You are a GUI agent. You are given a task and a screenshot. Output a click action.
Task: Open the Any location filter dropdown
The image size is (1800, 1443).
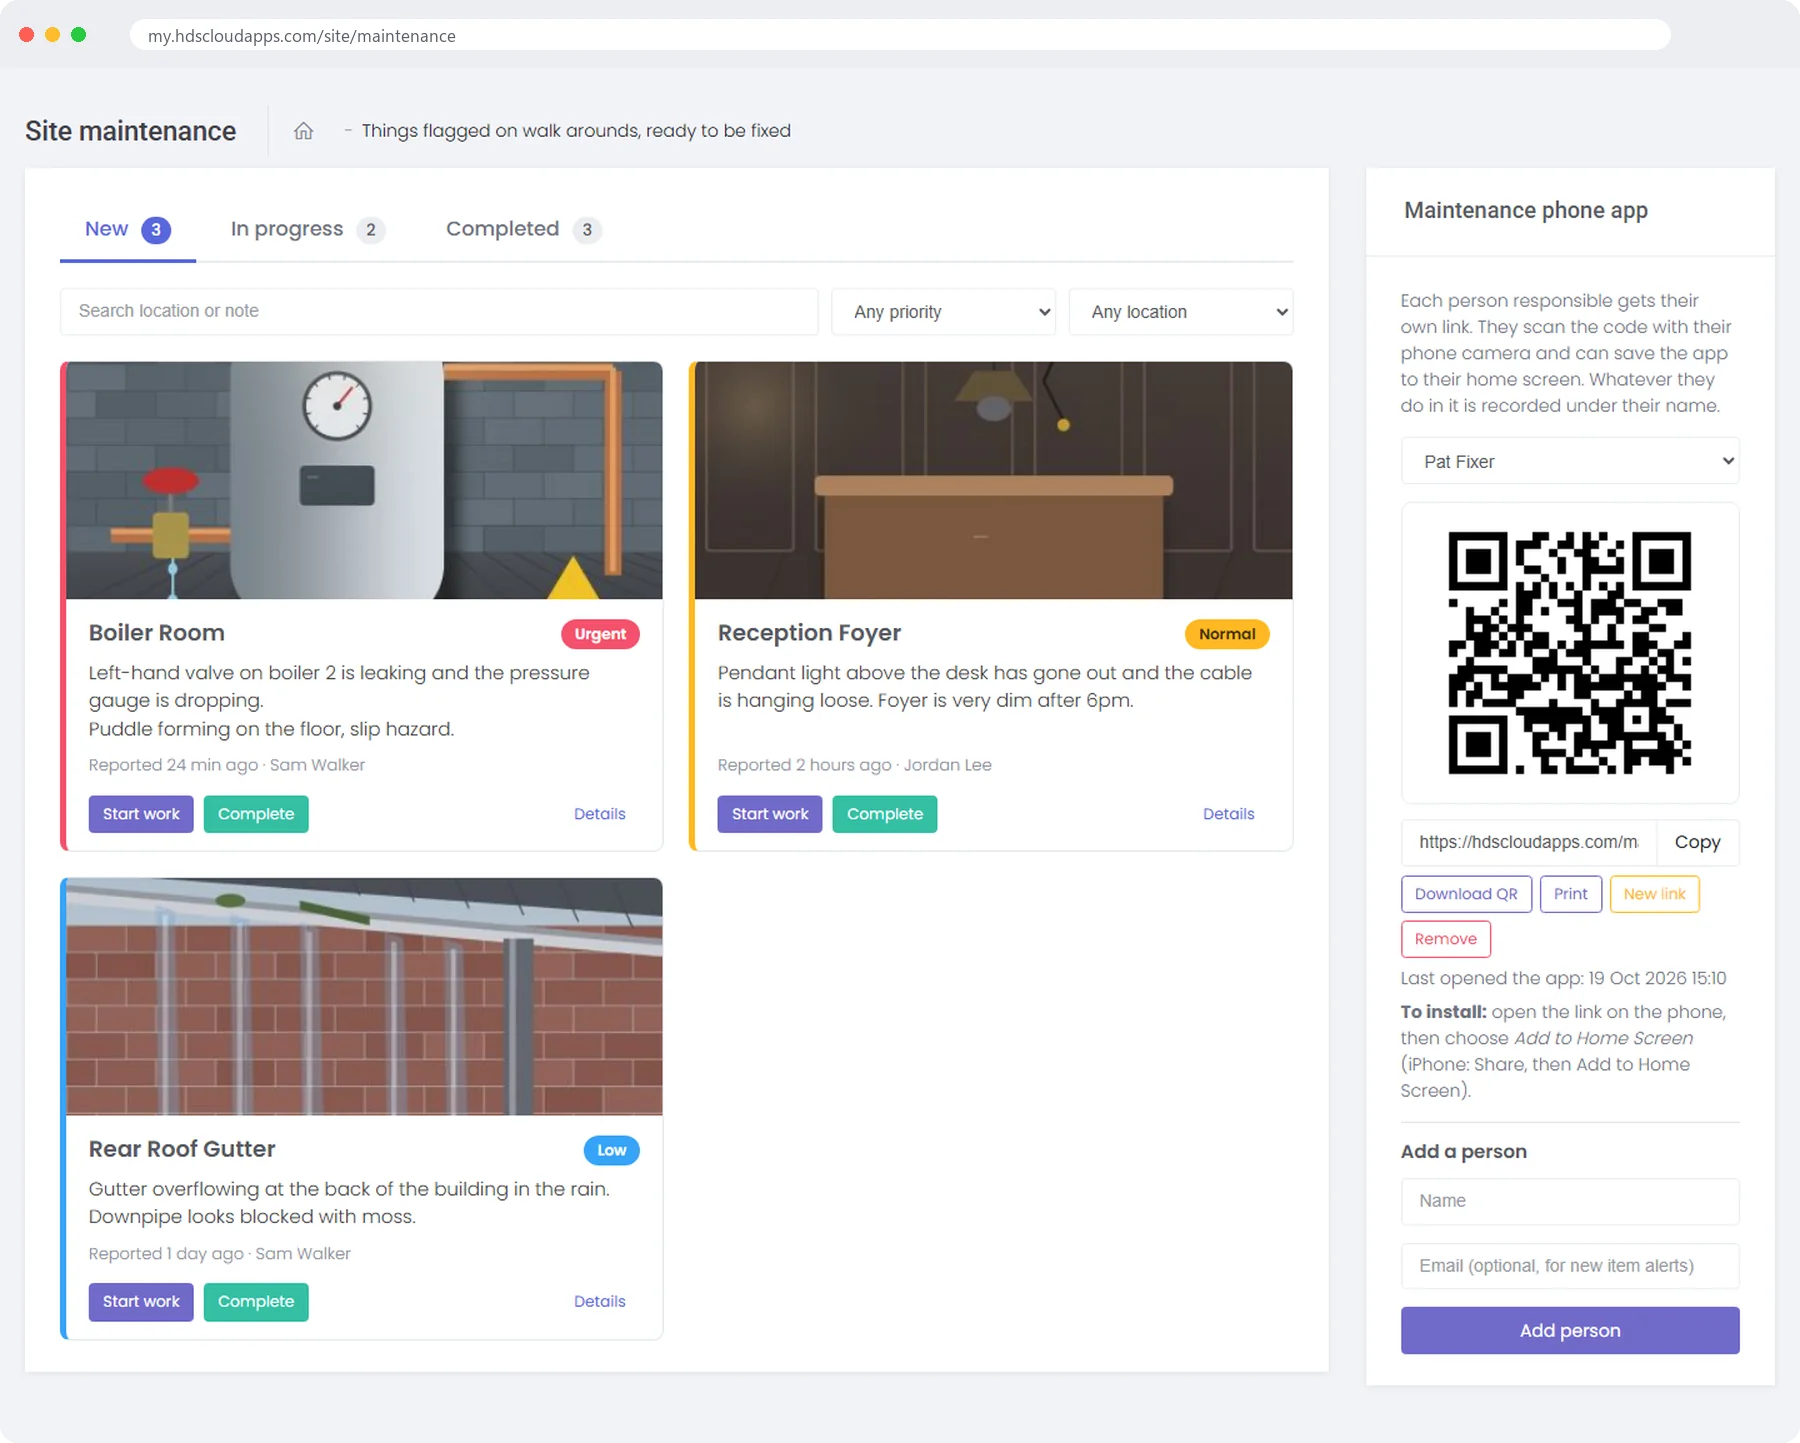[x=1181, y=312]
